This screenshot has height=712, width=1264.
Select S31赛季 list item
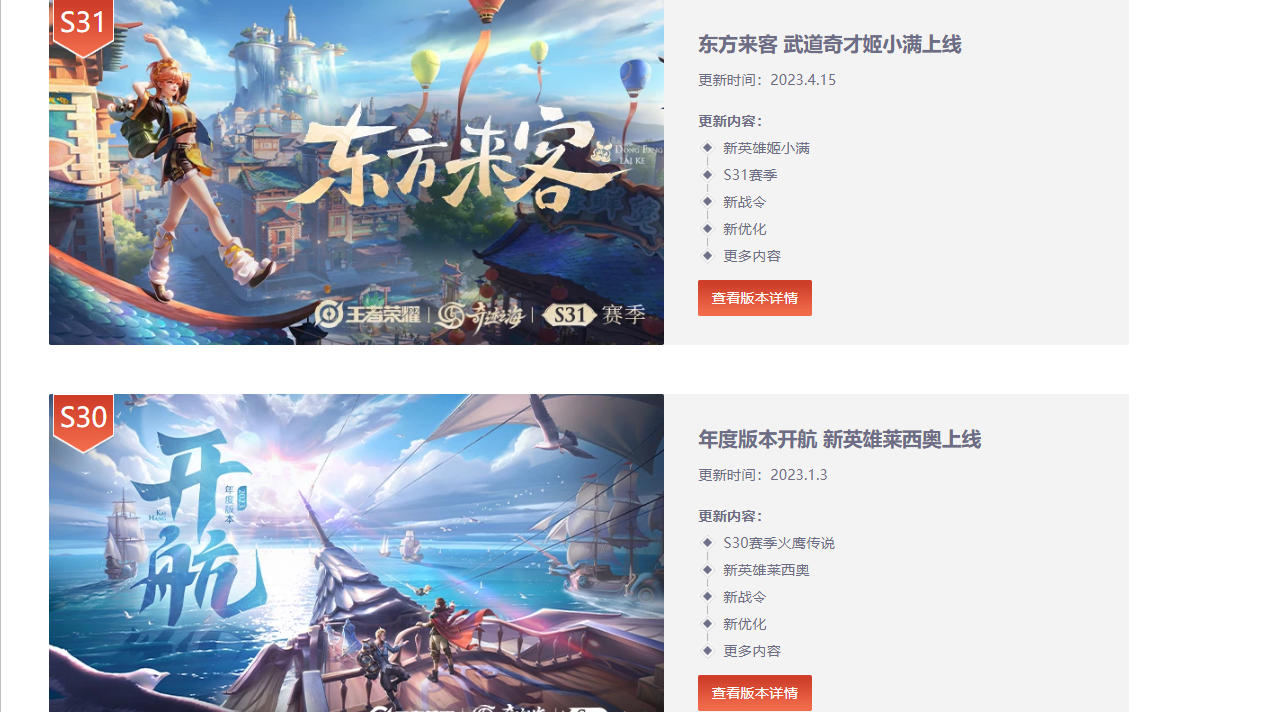tap(750, 175)
